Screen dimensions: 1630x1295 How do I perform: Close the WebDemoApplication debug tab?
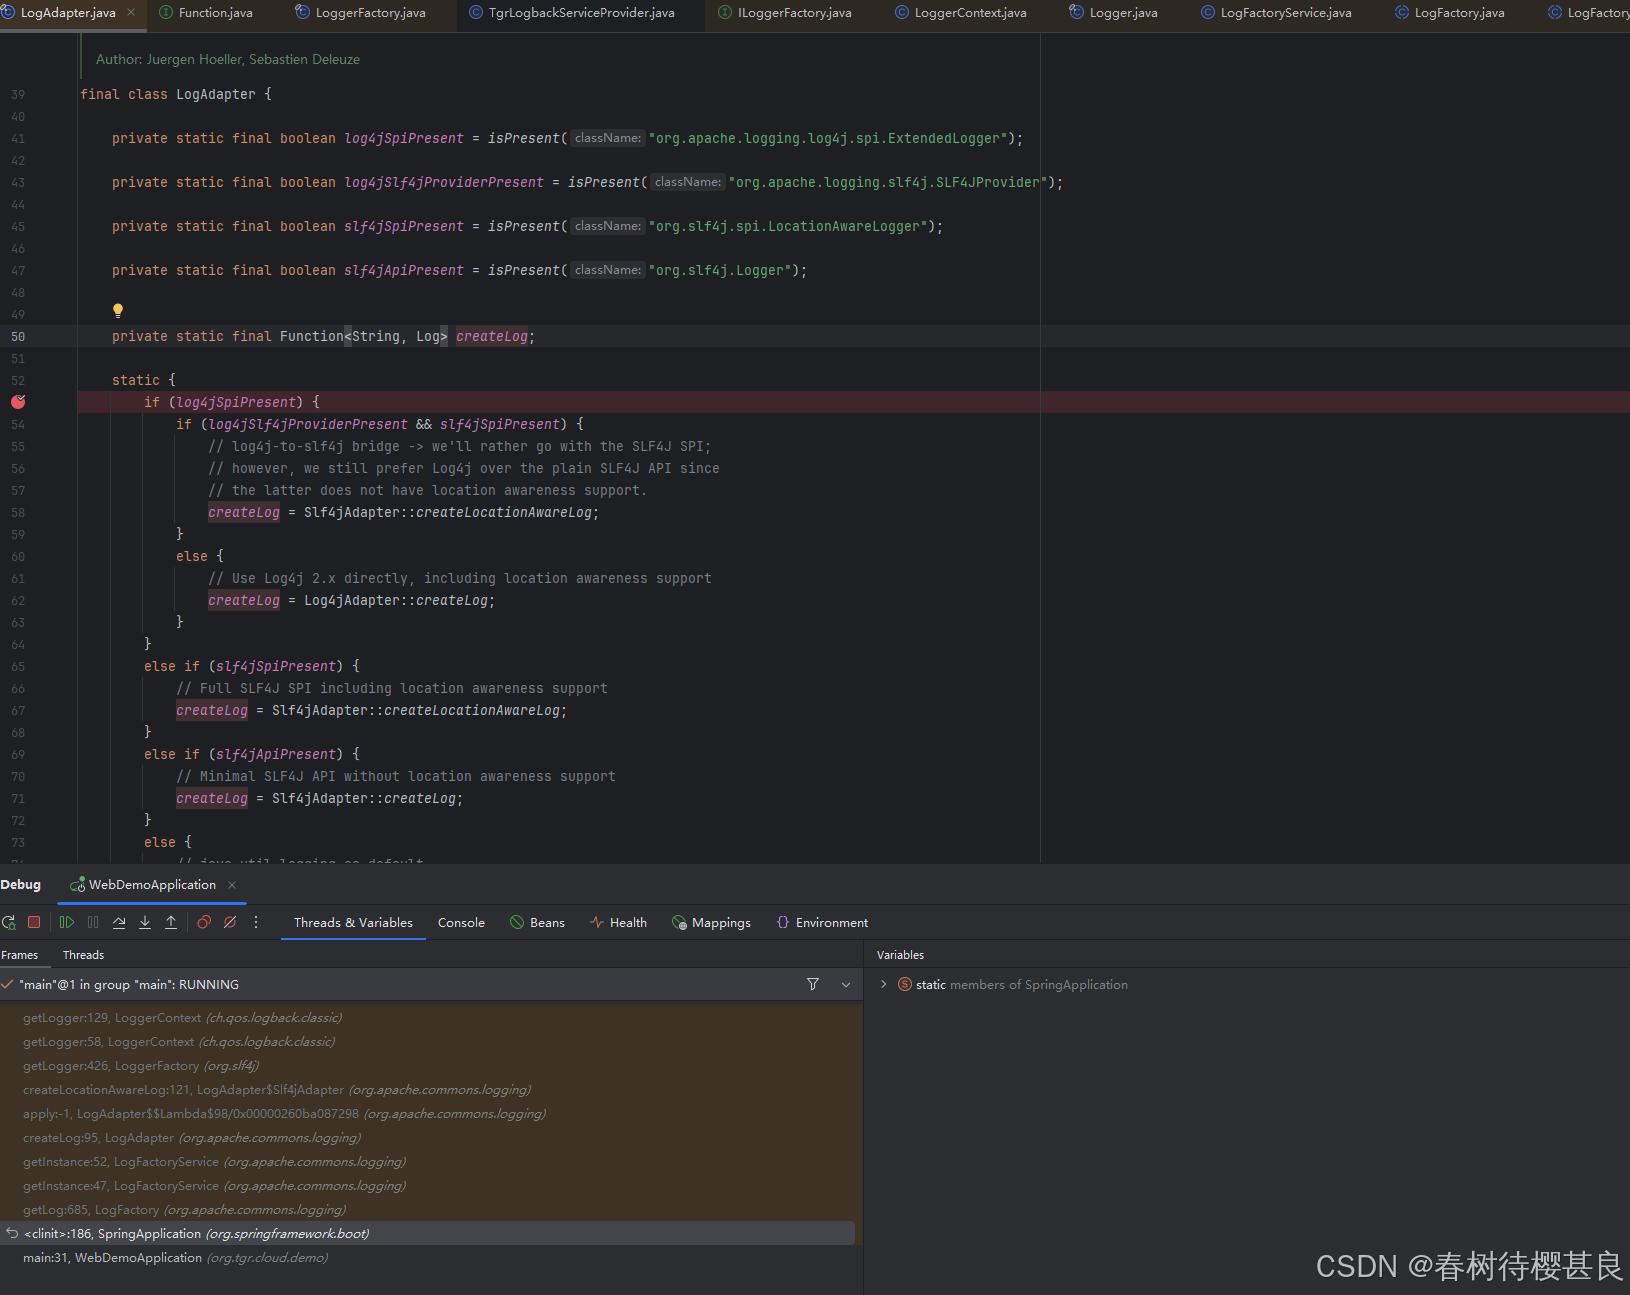pyautogui.click(x=232, y=885)
